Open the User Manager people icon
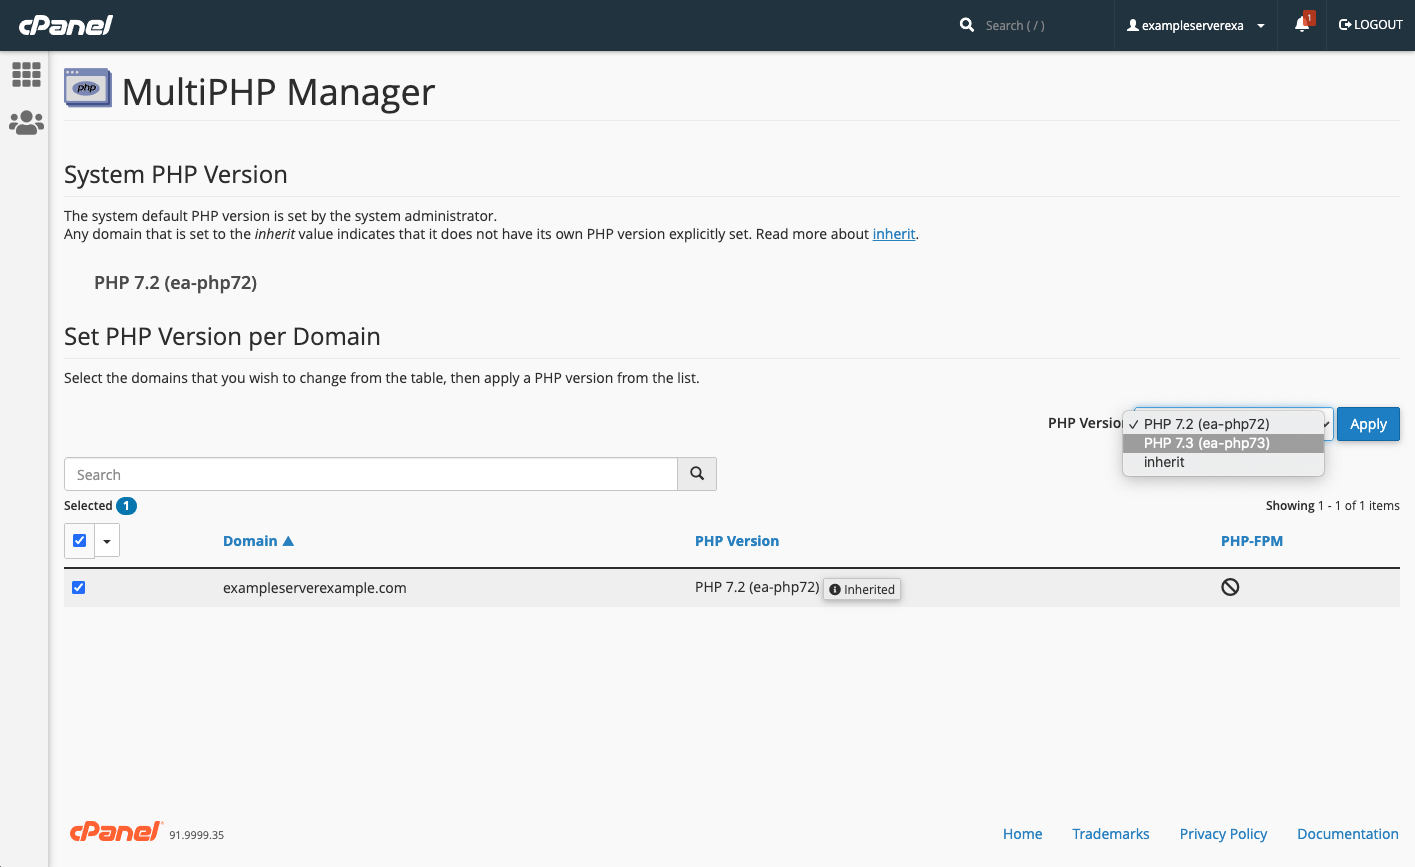This screenshot has height=867, width=1415. 26,123
